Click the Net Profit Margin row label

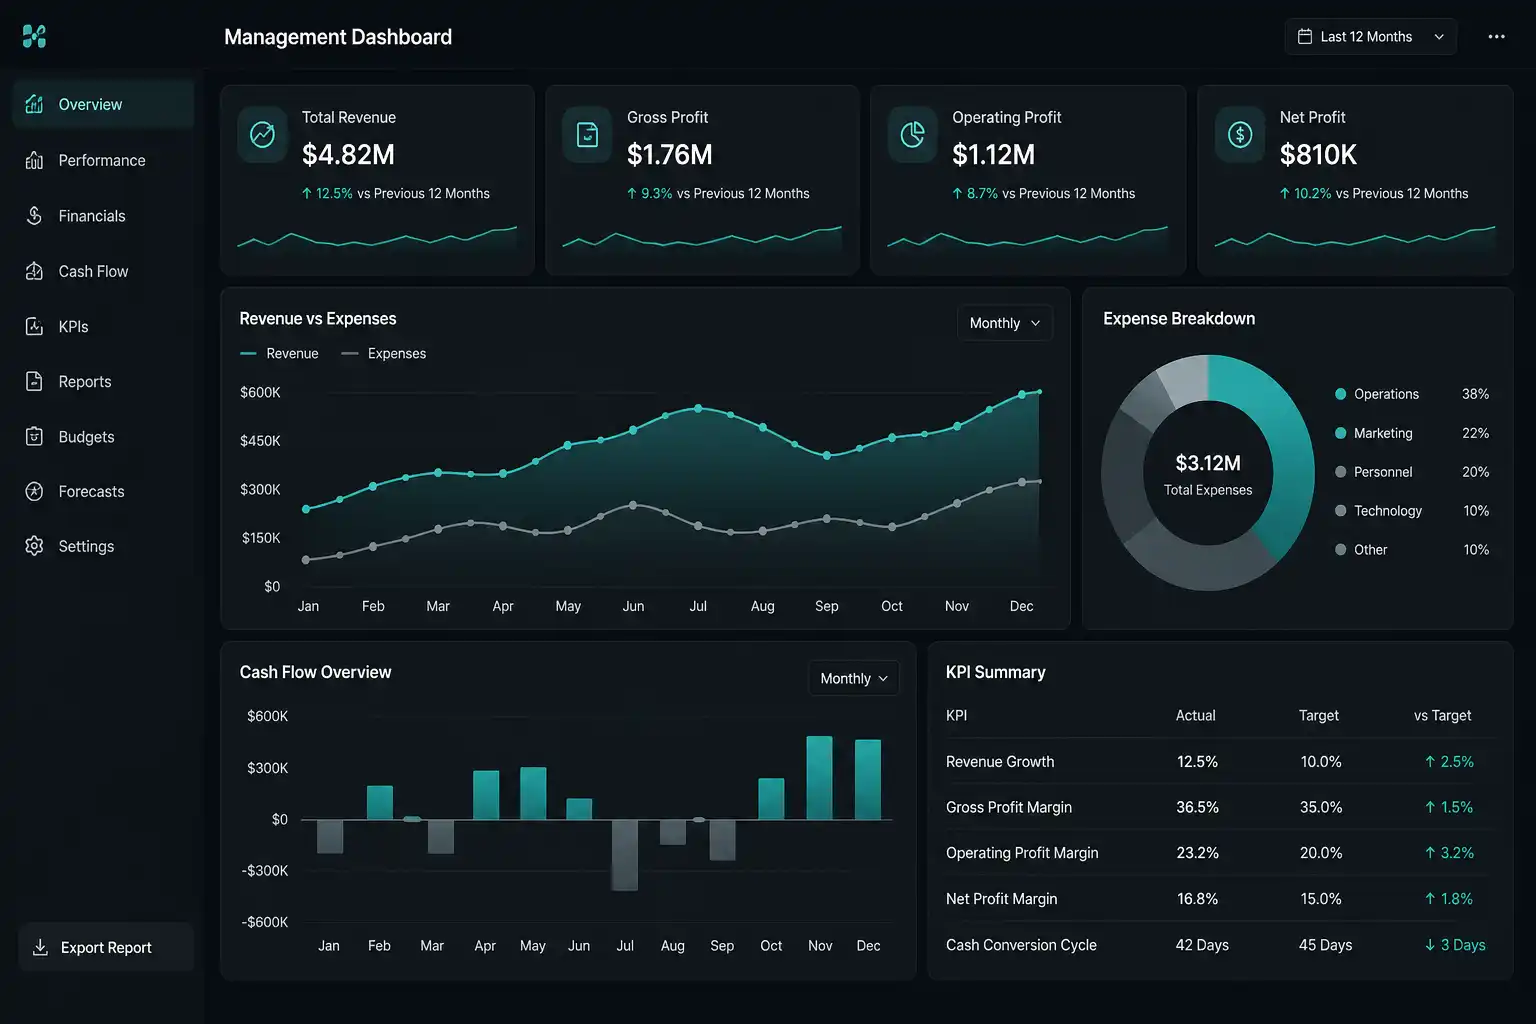pos(1001,899)
